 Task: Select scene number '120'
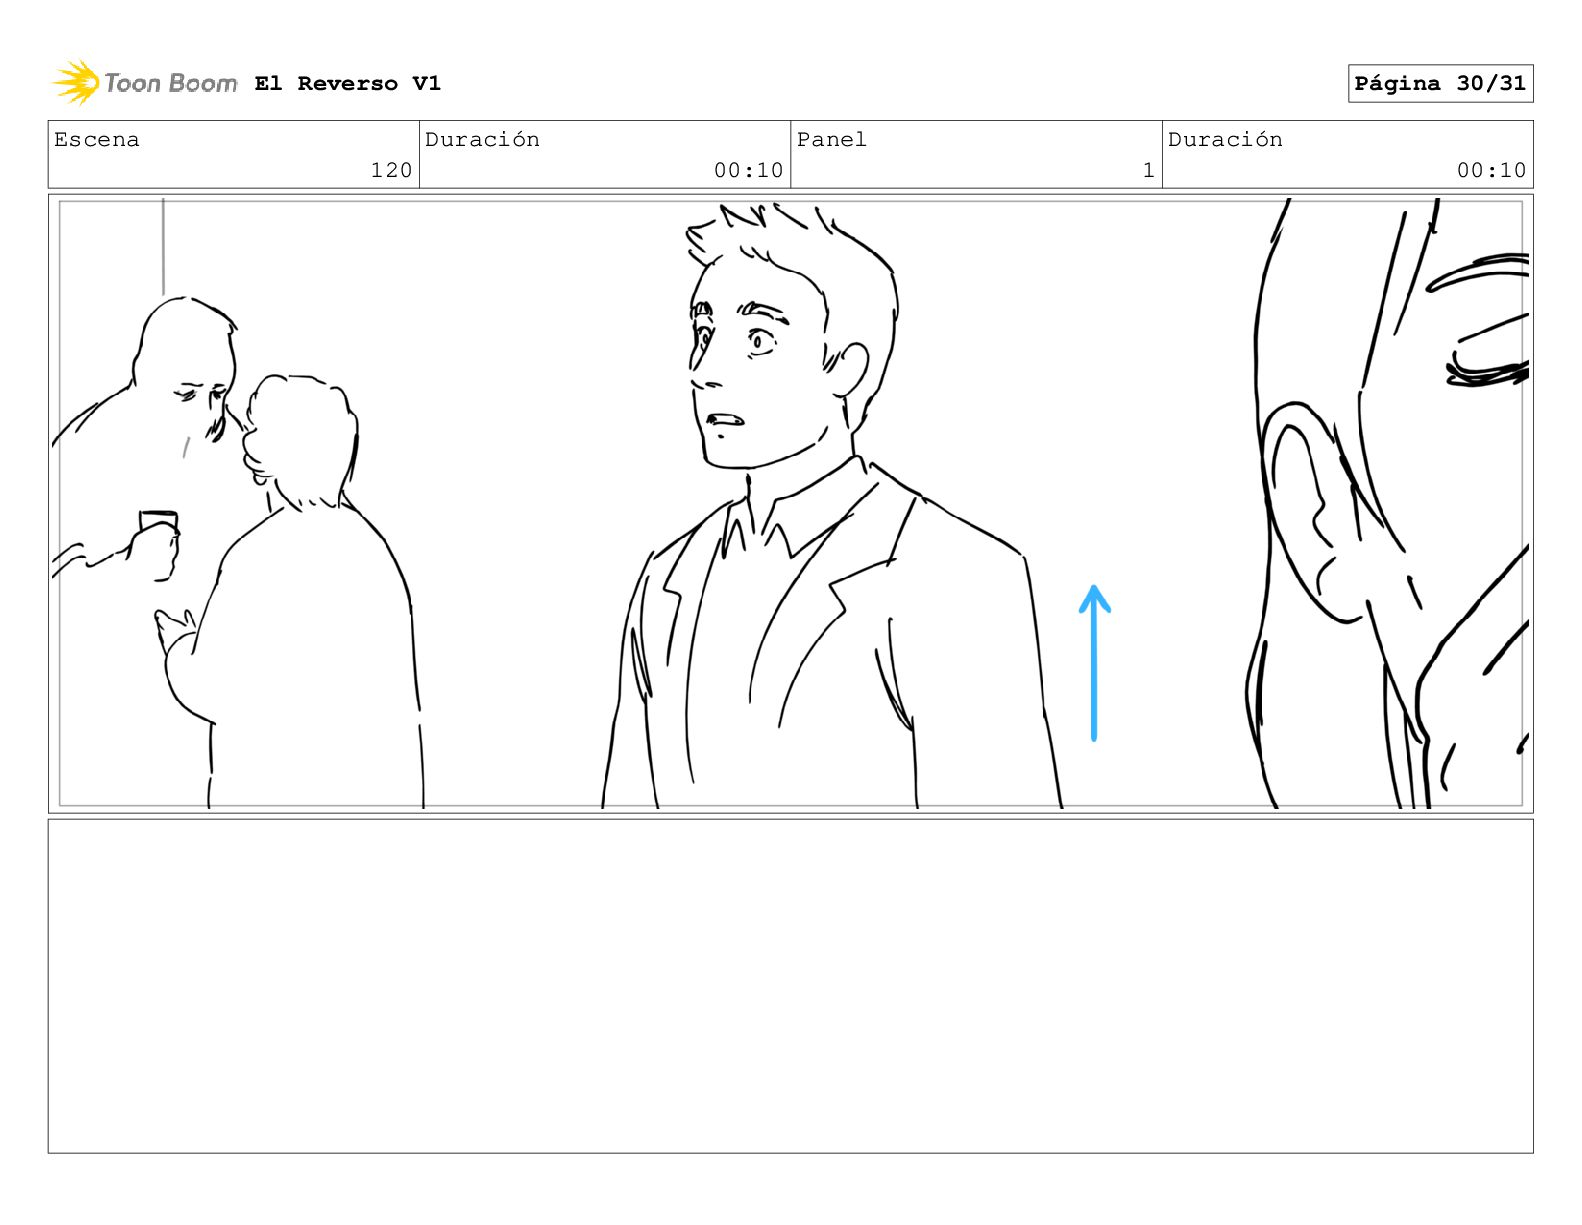click(391, 170)
